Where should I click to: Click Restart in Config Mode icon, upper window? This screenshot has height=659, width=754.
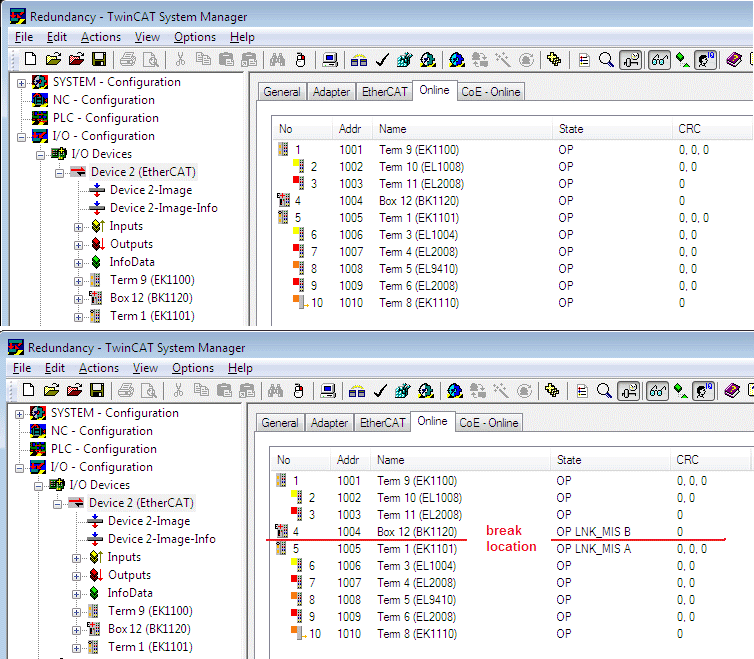(457, 60)
